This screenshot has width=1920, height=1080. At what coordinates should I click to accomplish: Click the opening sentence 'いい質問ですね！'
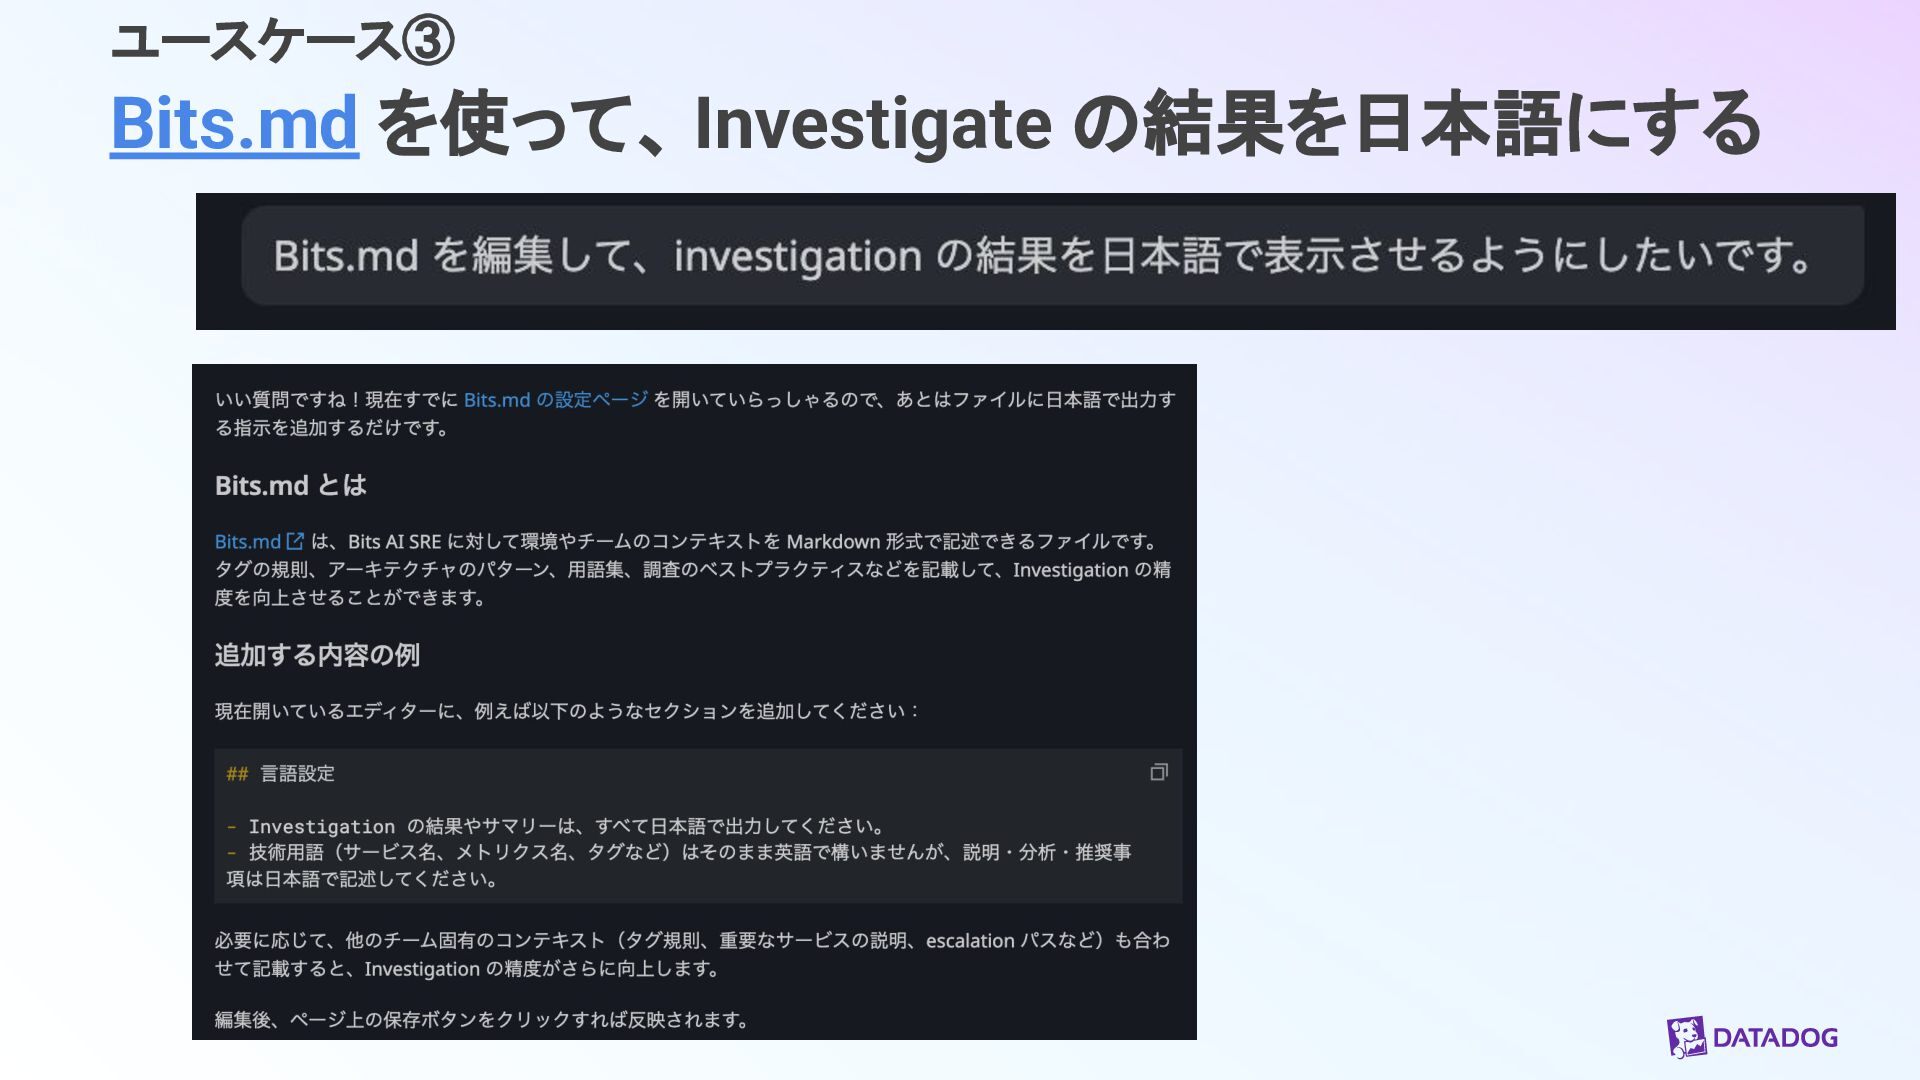point(288,400)
